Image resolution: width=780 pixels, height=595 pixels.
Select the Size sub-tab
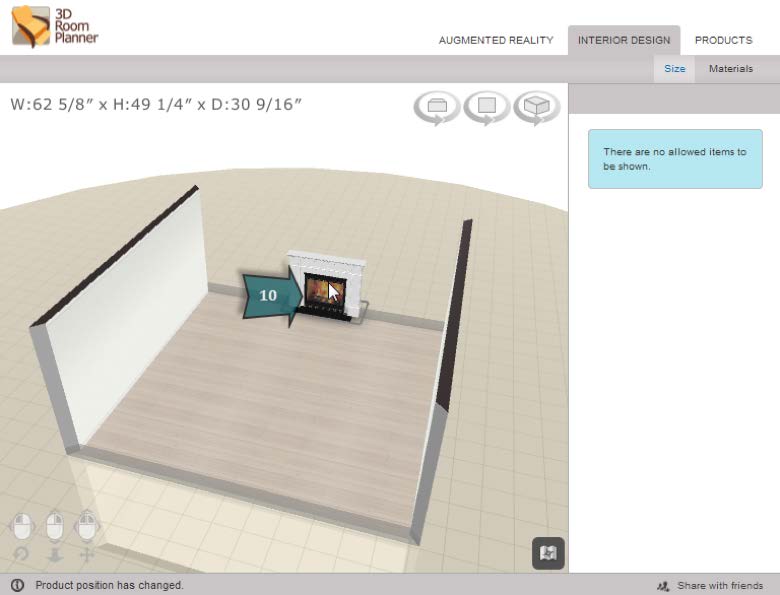(x=675, y=69)
